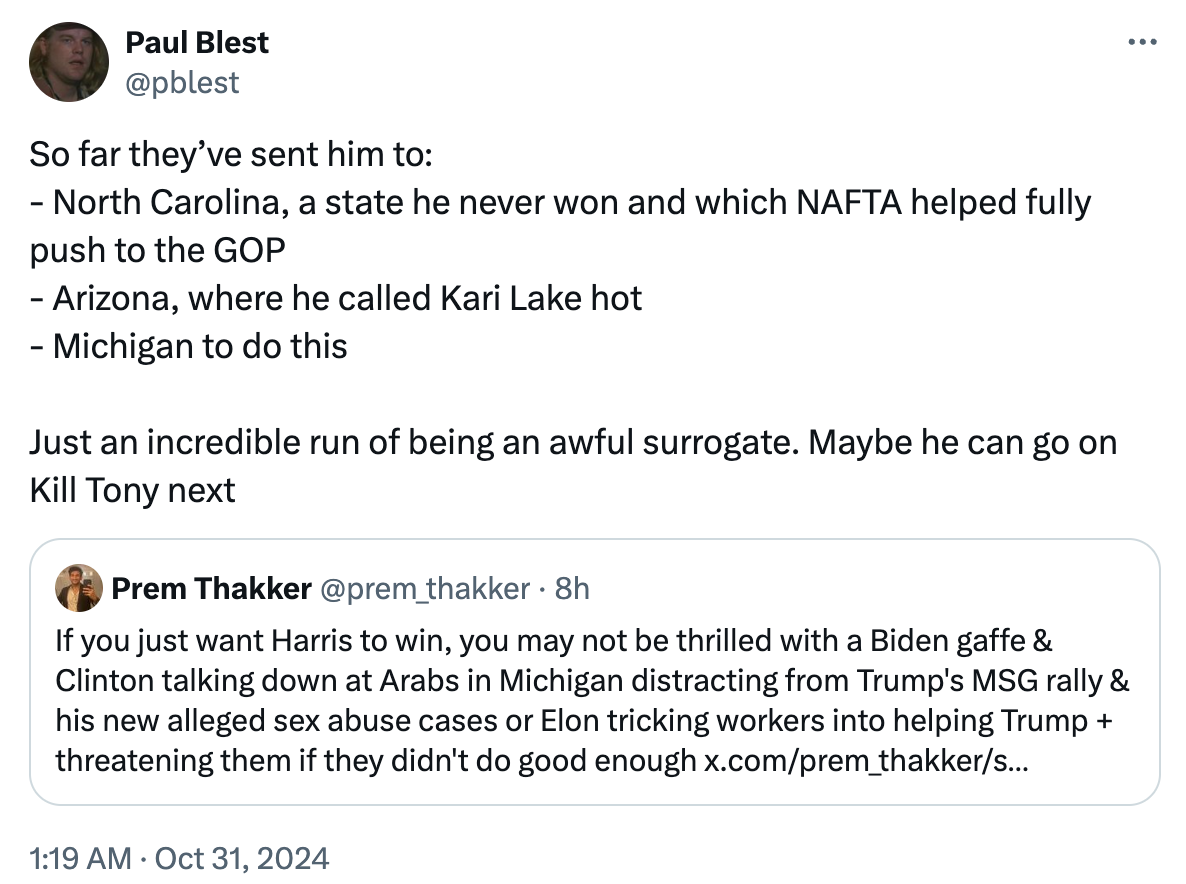This screenshot has width=1186, height=884.
Task: Click the Paul Blest display name
Action: point(196,42)
